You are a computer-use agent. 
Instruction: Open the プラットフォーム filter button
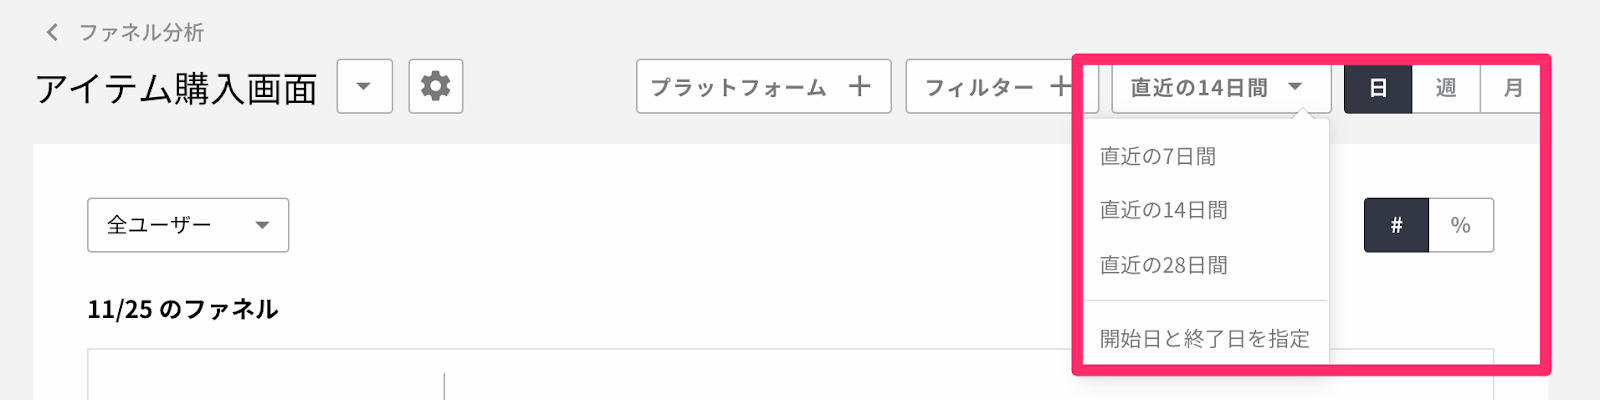click(x=764, y=86)
